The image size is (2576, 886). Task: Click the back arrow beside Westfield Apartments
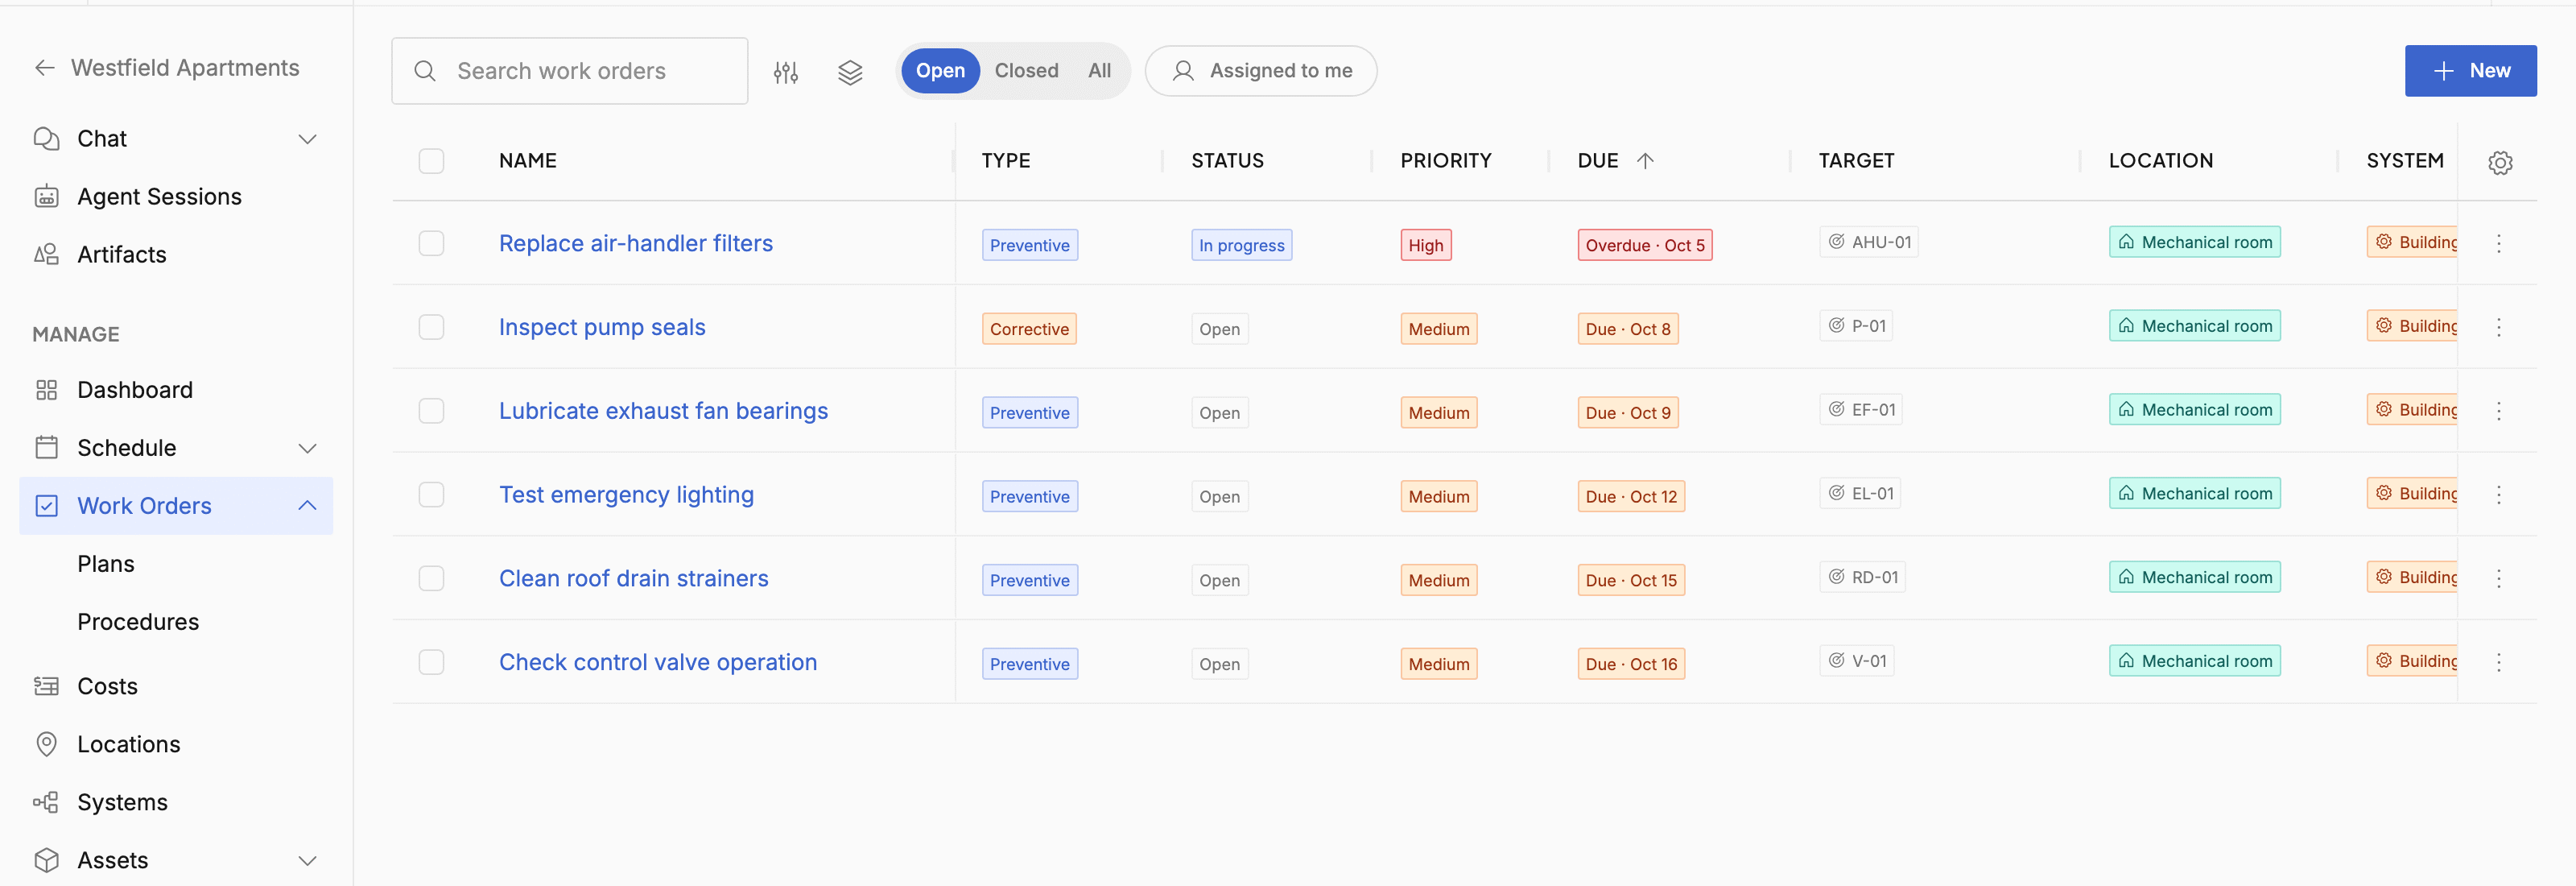pyautogui.click(x=44, y=68)
